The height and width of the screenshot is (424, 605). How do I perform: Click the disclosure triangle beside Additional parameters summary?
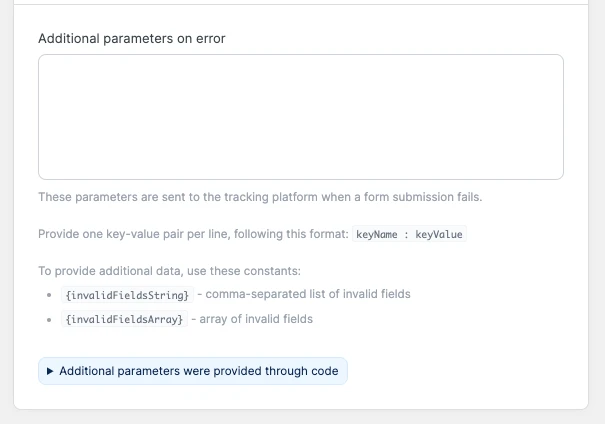click(50, 371)
